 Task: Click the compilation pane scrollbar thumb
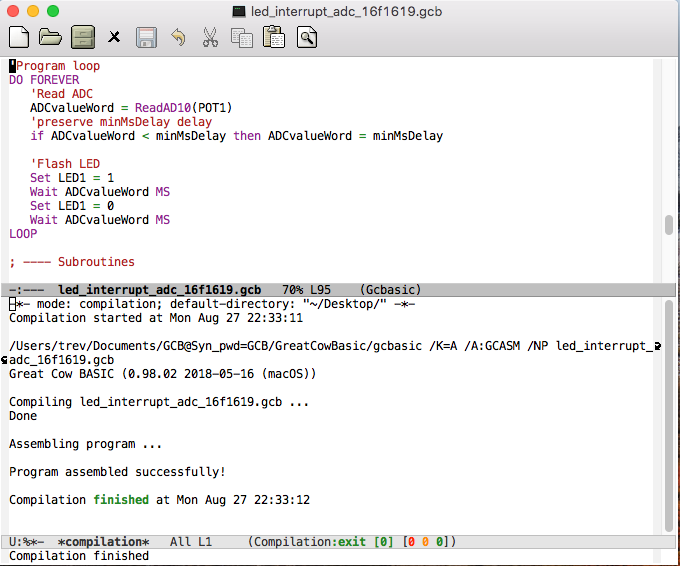click(669, 416)
